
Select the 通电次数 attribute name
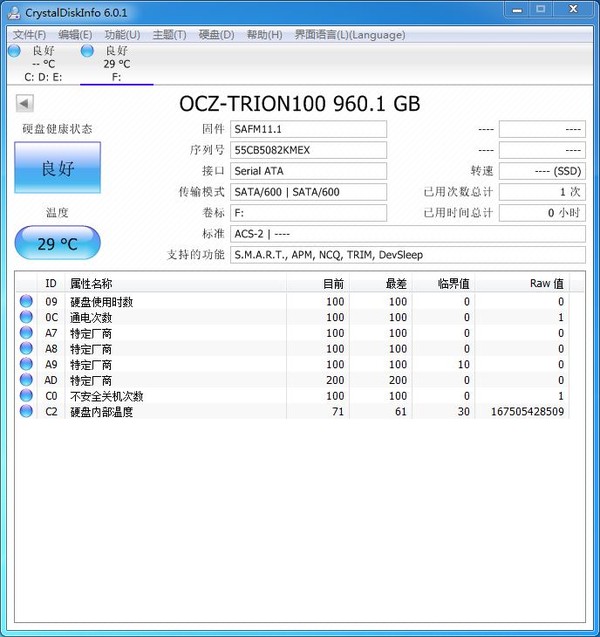[x=91, y=317]
